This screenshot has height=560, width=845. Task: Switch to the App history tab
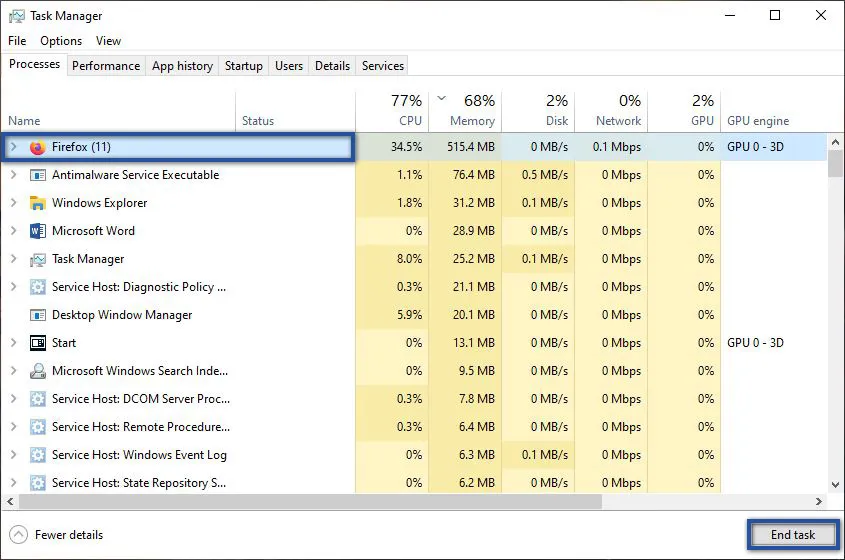coord(182,66)
